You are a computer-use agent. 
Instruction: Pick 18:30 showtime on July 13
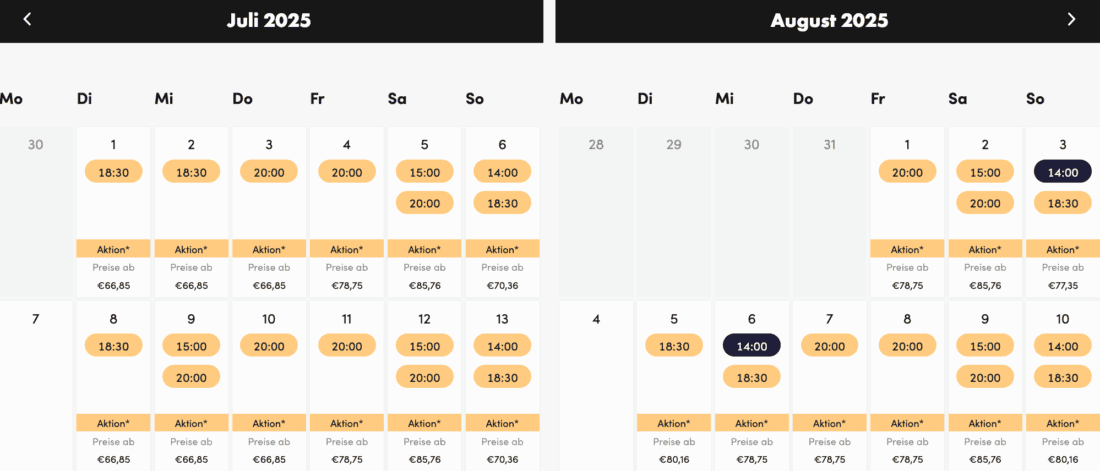click(502, 377)
